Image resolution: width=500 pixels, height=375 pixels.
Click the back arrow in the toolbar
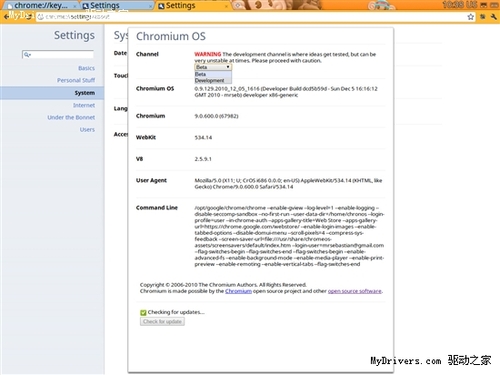[x=6, y=16]
